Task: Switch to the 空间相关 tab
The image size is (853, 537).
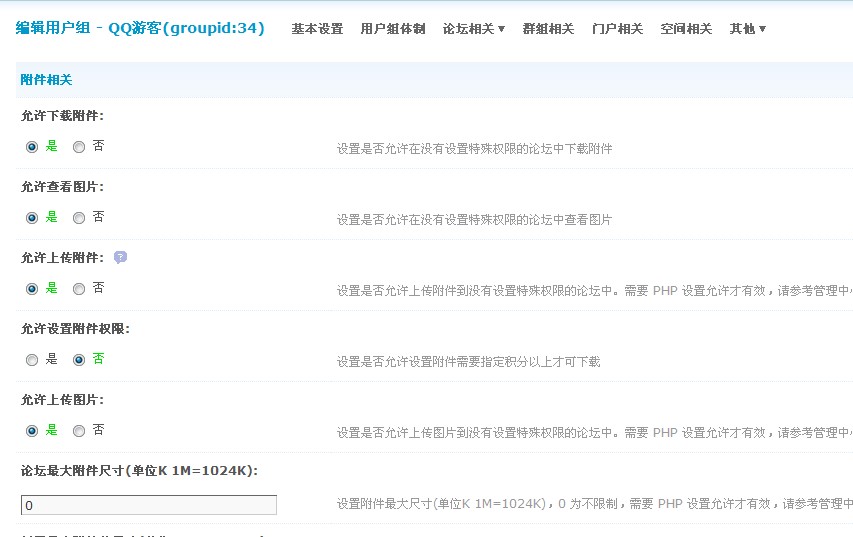Action: click(x=687, y=29)
